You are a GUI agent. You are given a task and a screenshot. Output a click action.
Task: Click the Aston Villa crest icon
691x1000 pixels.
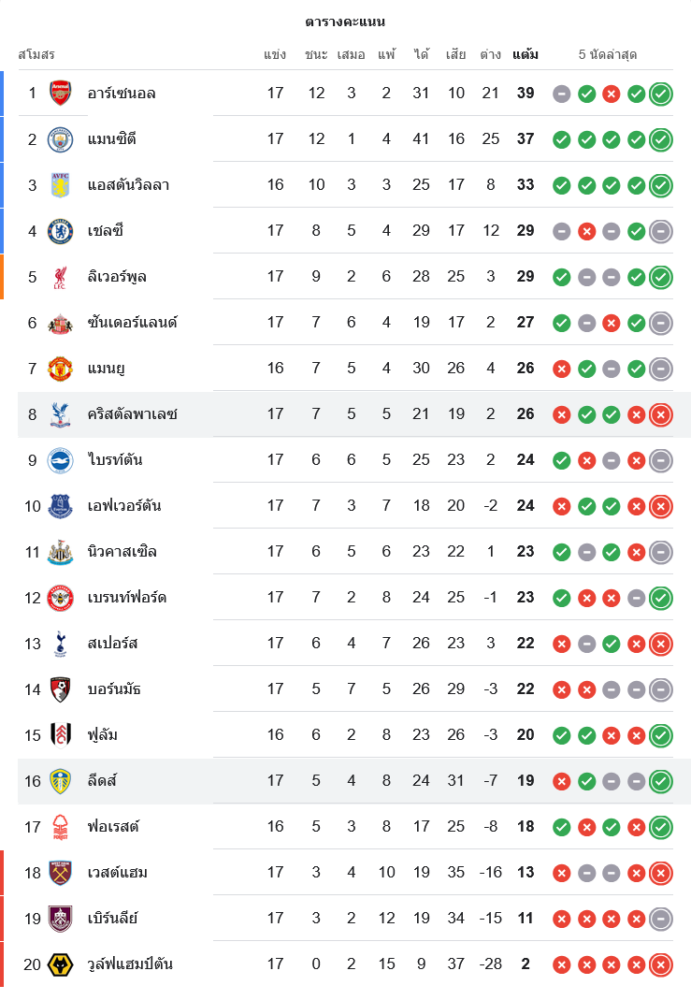click(60, 185)
